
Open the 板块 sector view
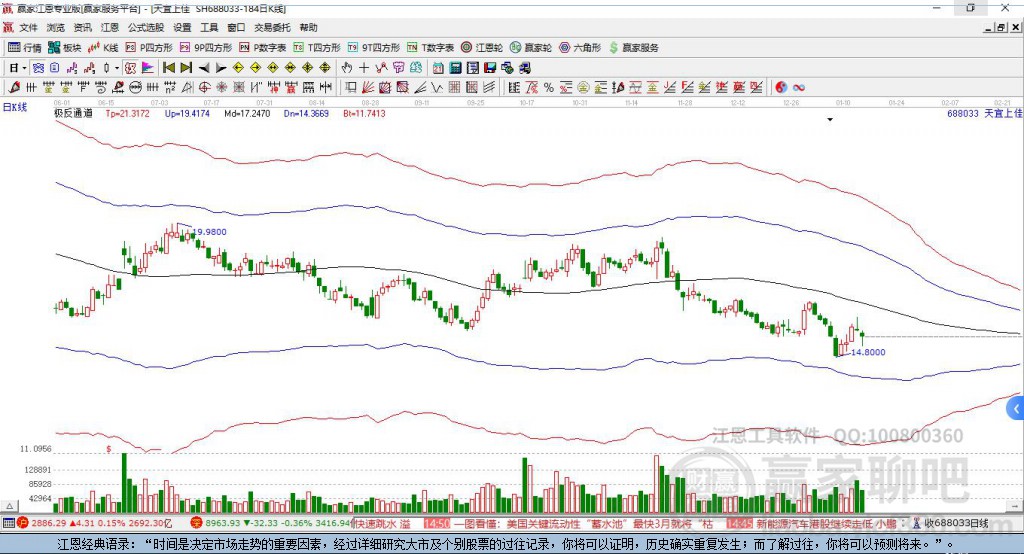(x=65, y=48)
